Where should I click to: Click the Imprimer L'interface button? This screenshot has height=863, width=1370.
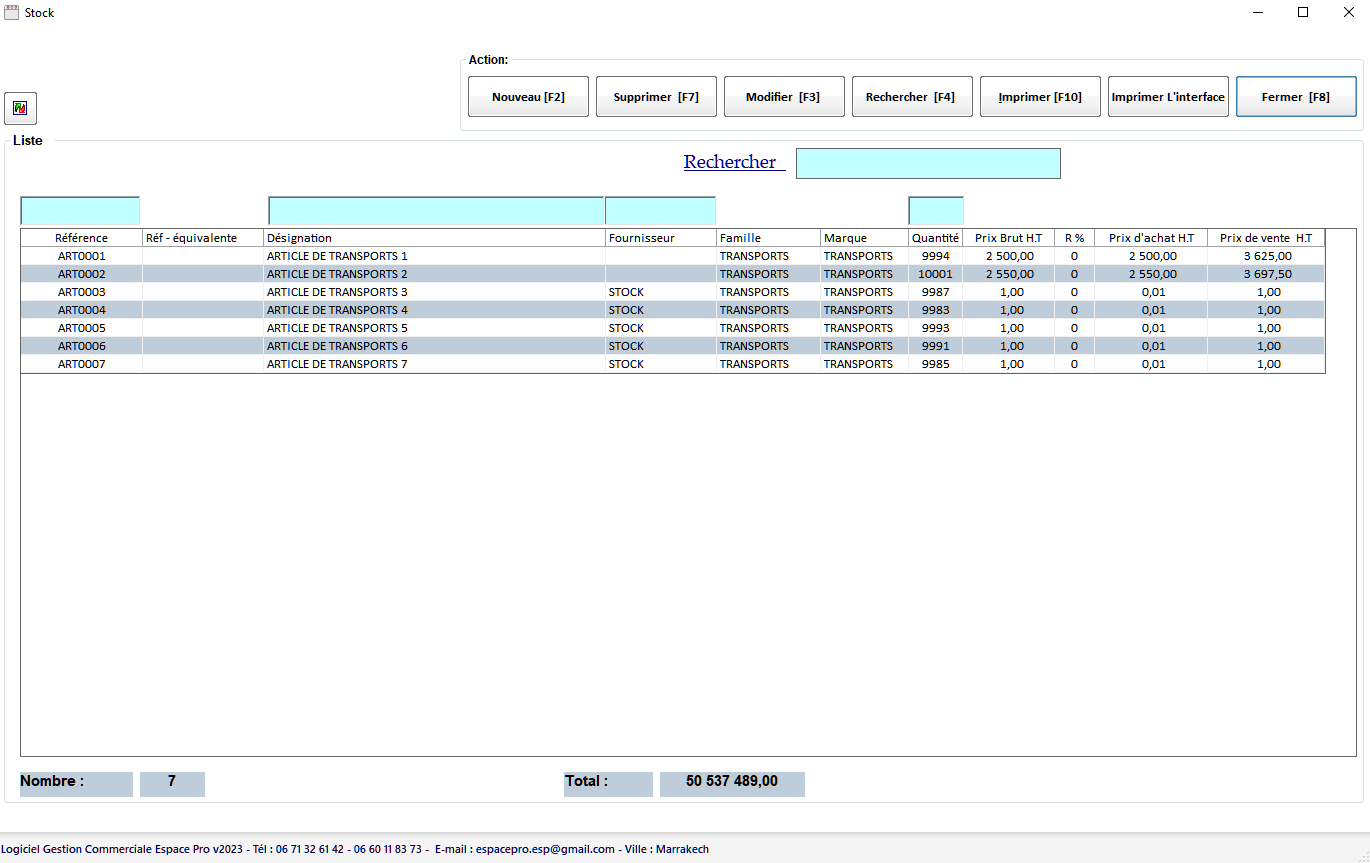coord(1168,97)
